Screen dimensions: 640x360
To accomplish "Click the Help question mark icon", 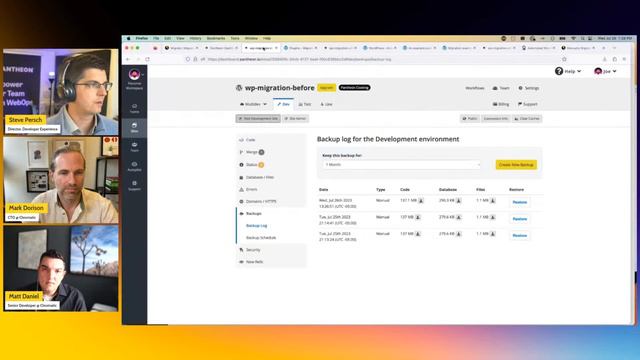I will coord(559,71).
